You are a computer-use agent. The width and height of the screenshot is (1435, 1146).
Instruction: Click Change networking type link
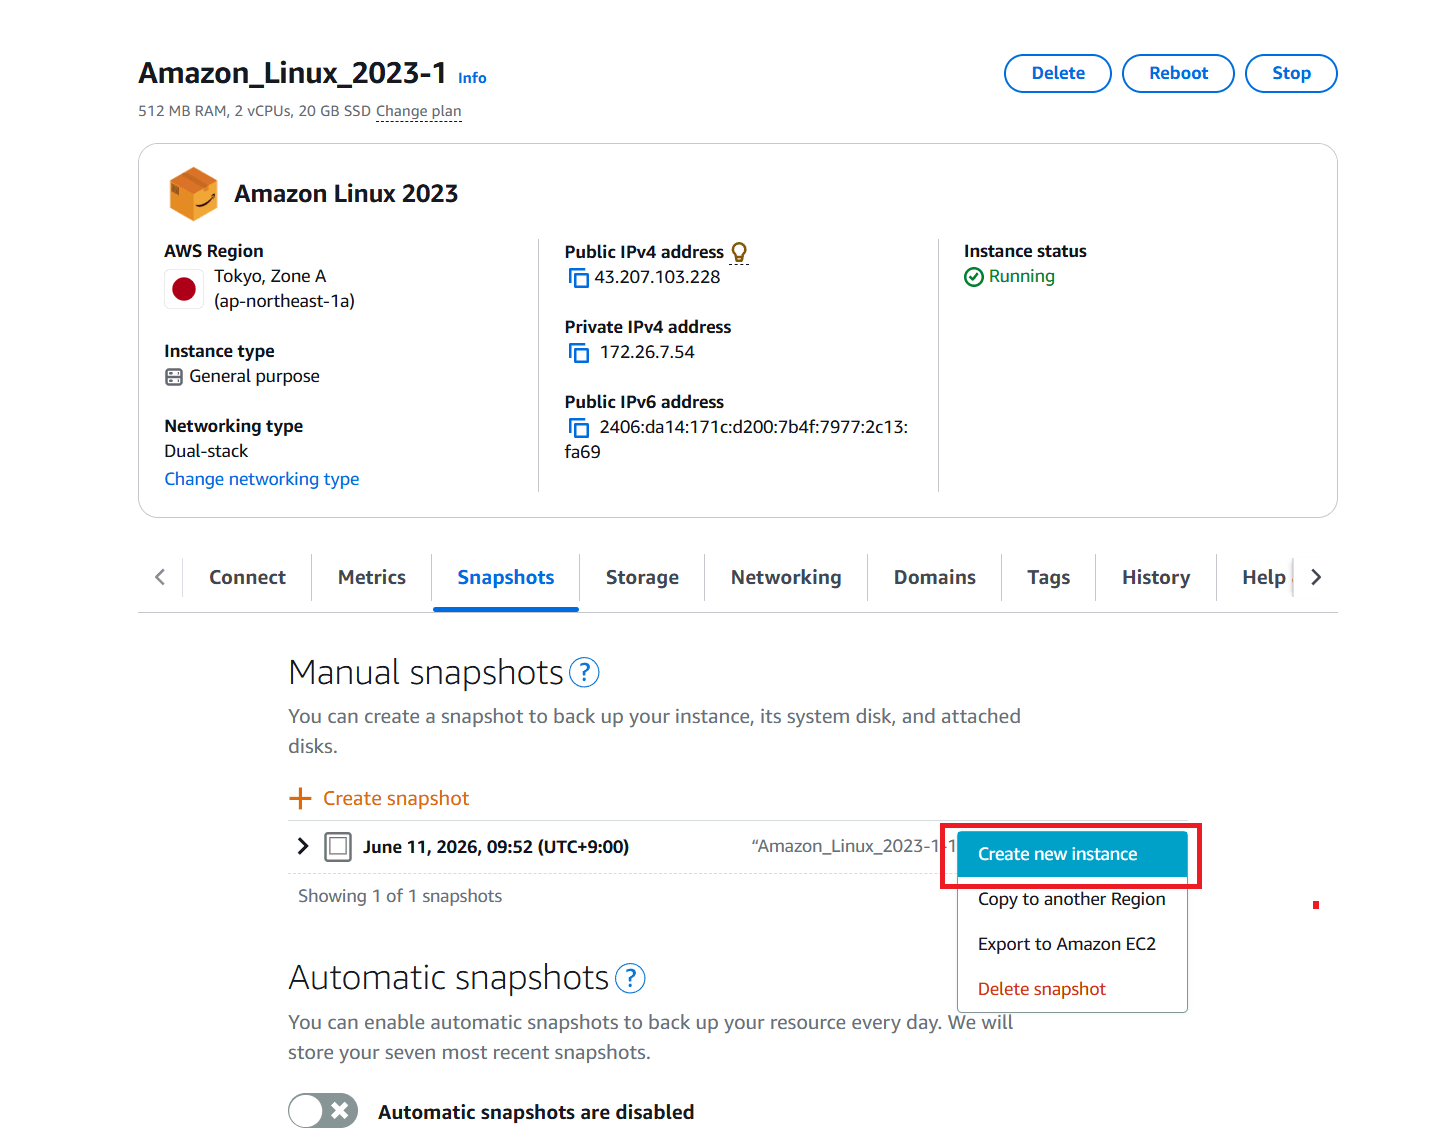[262, 479]
